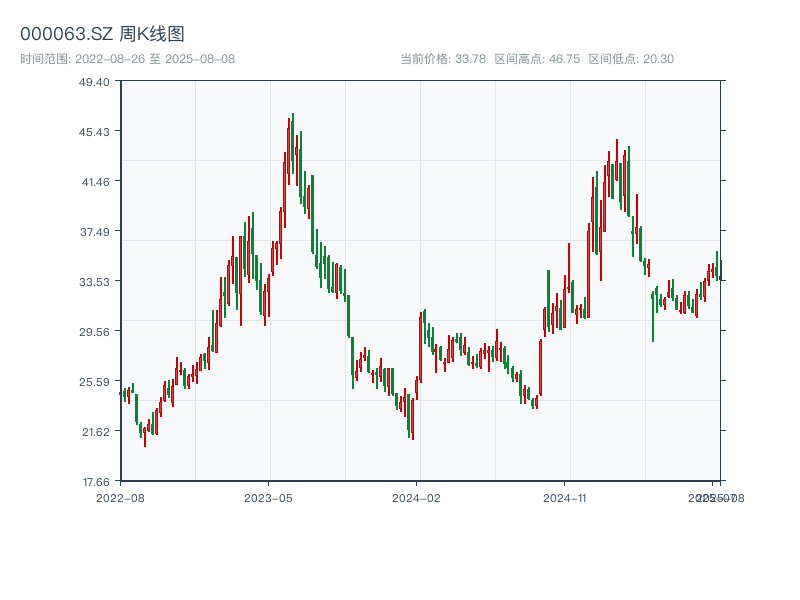
Task: Select the 21.62 price axis label
Action: coord(94,431)
